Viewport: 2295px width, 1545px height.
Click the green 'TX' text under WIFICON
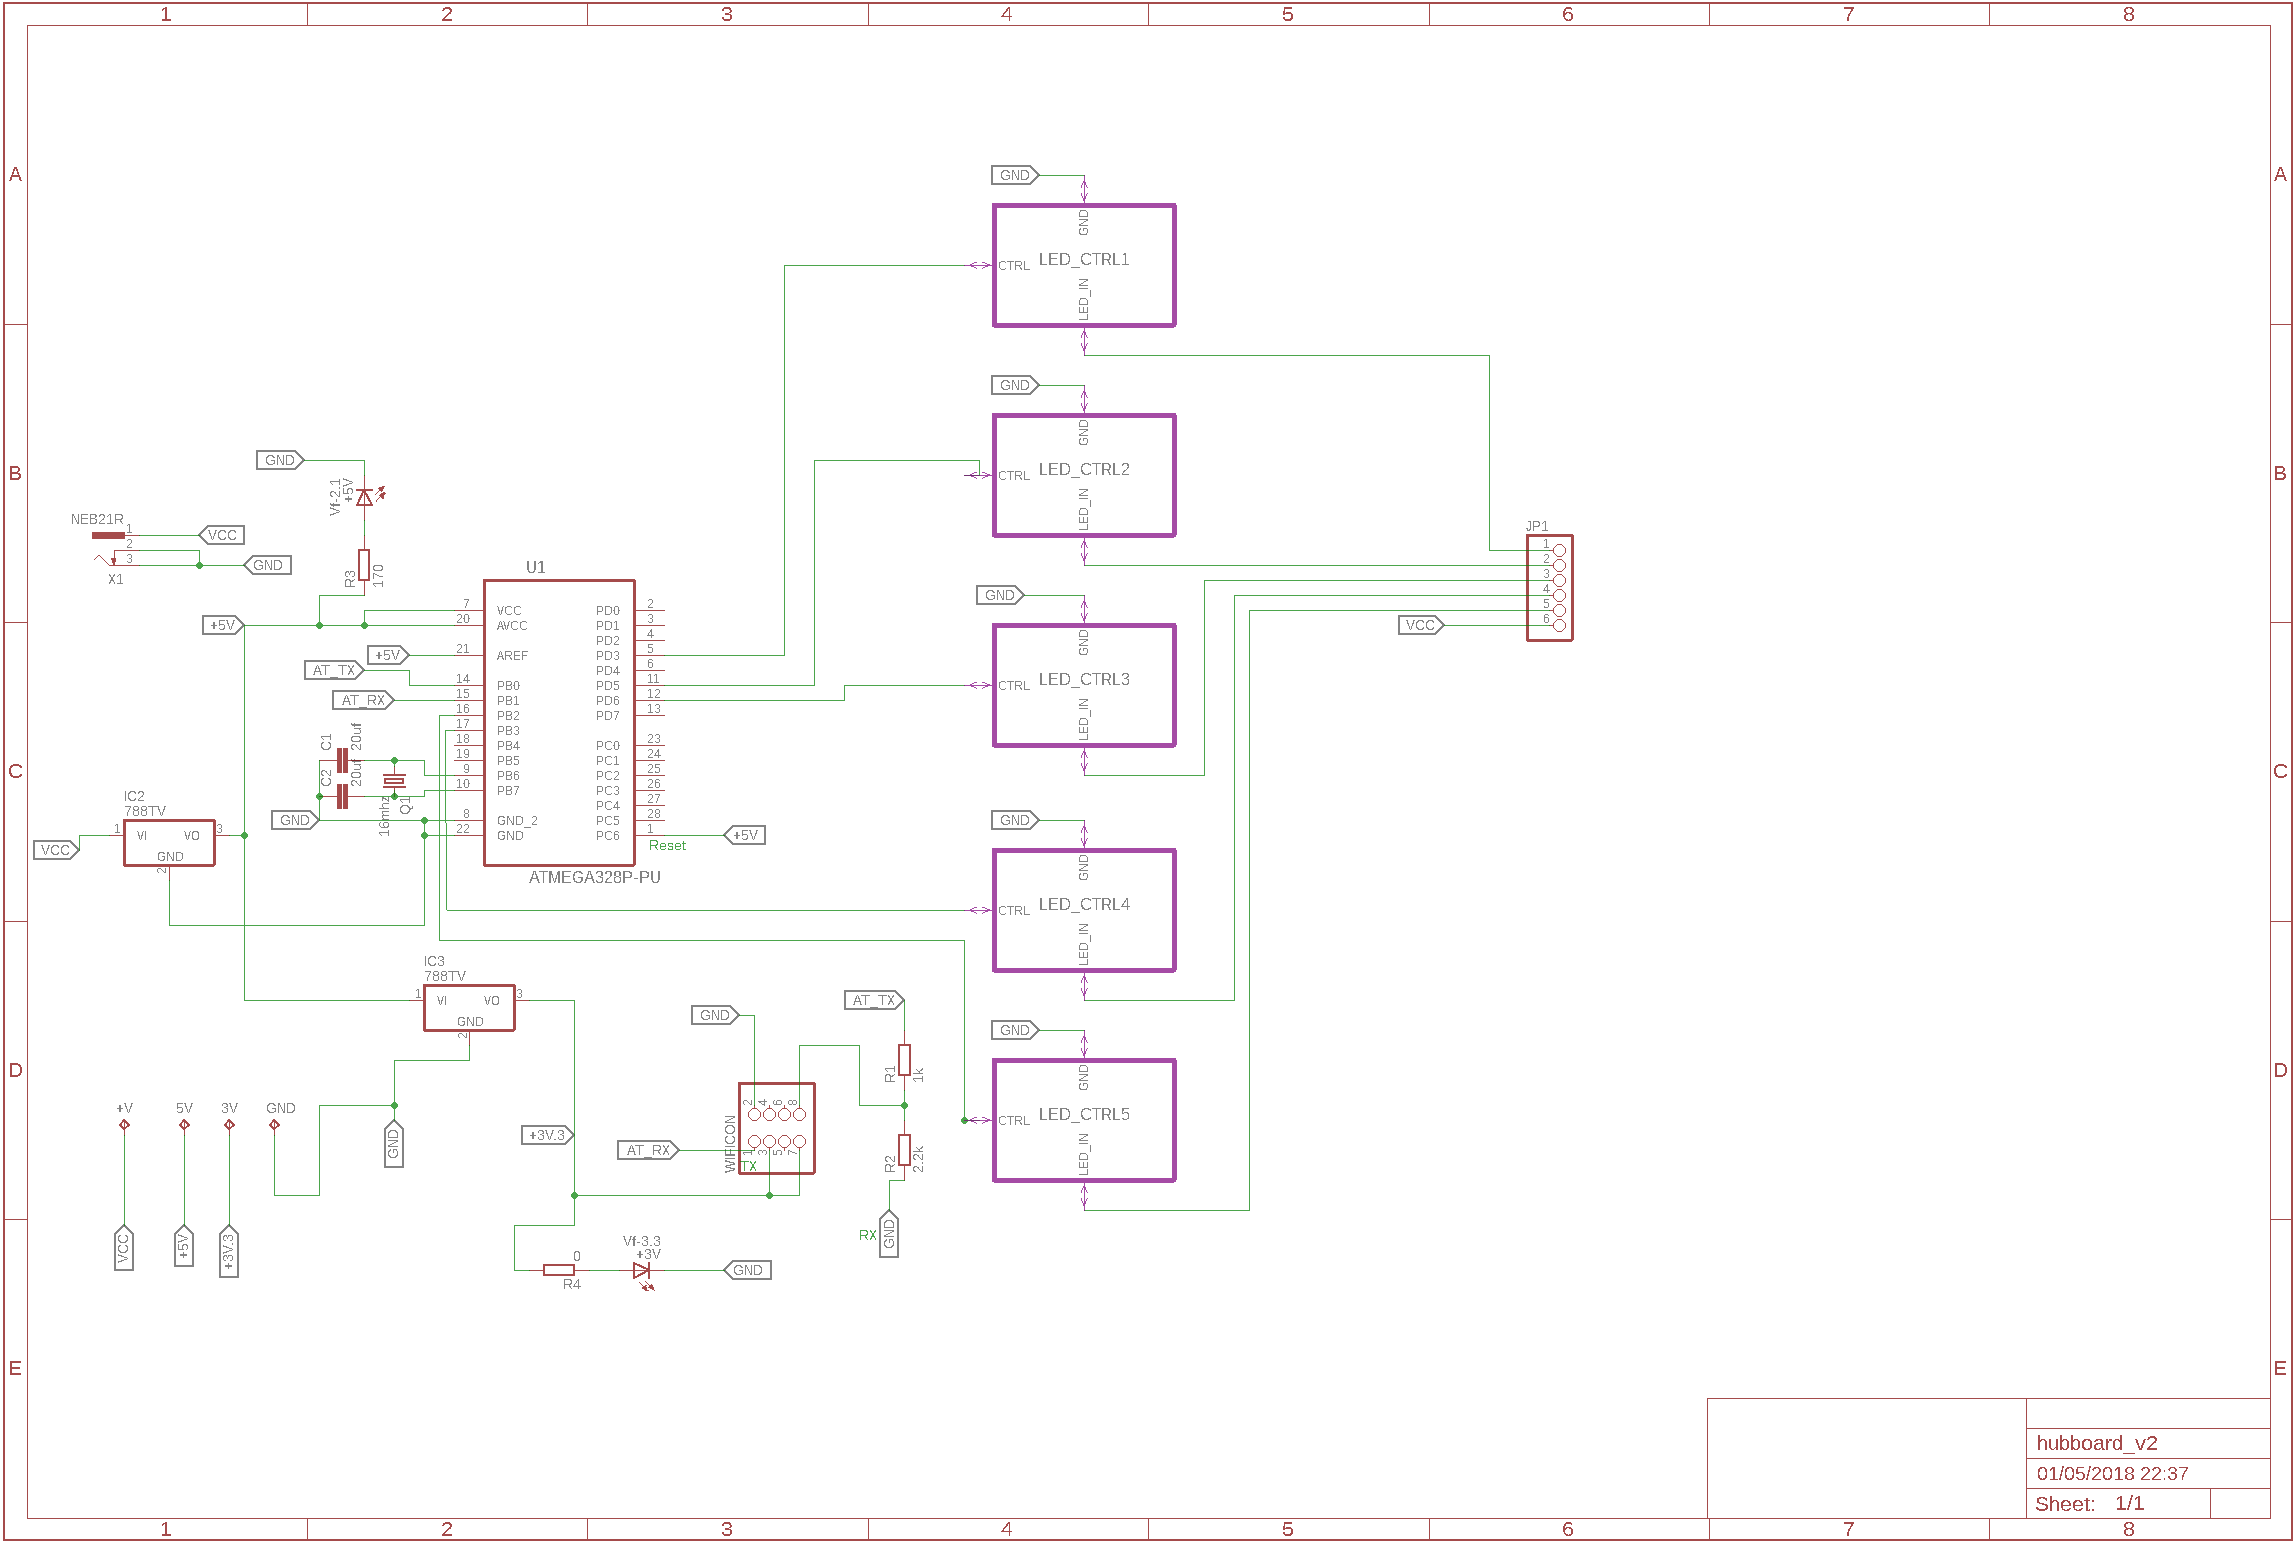749,1166
